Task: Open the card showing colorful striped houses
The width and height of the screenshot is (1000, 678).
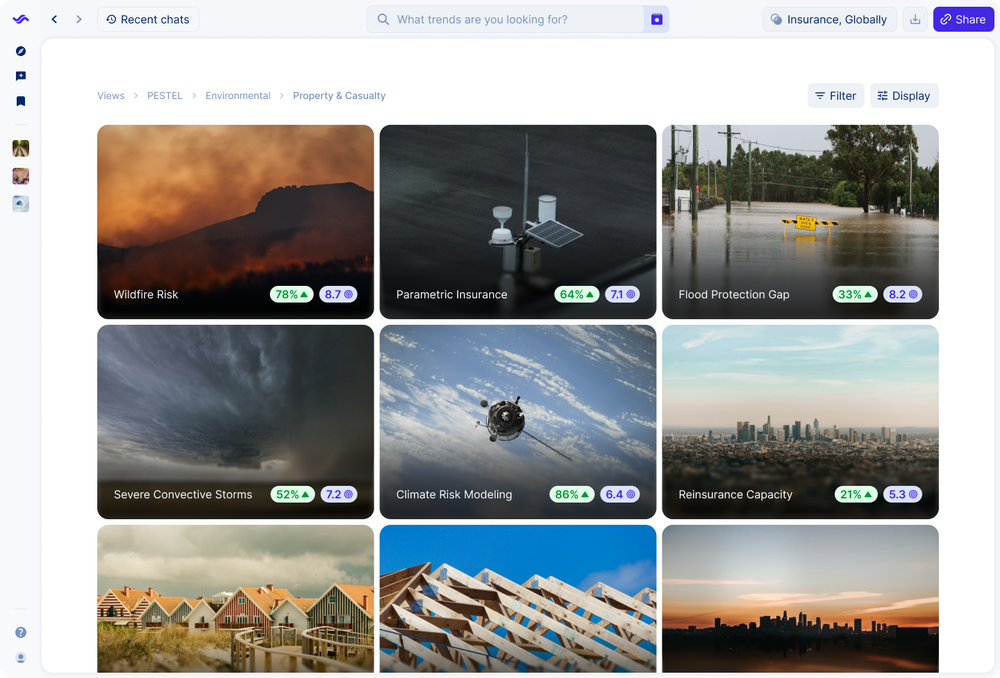Action: 235,598
